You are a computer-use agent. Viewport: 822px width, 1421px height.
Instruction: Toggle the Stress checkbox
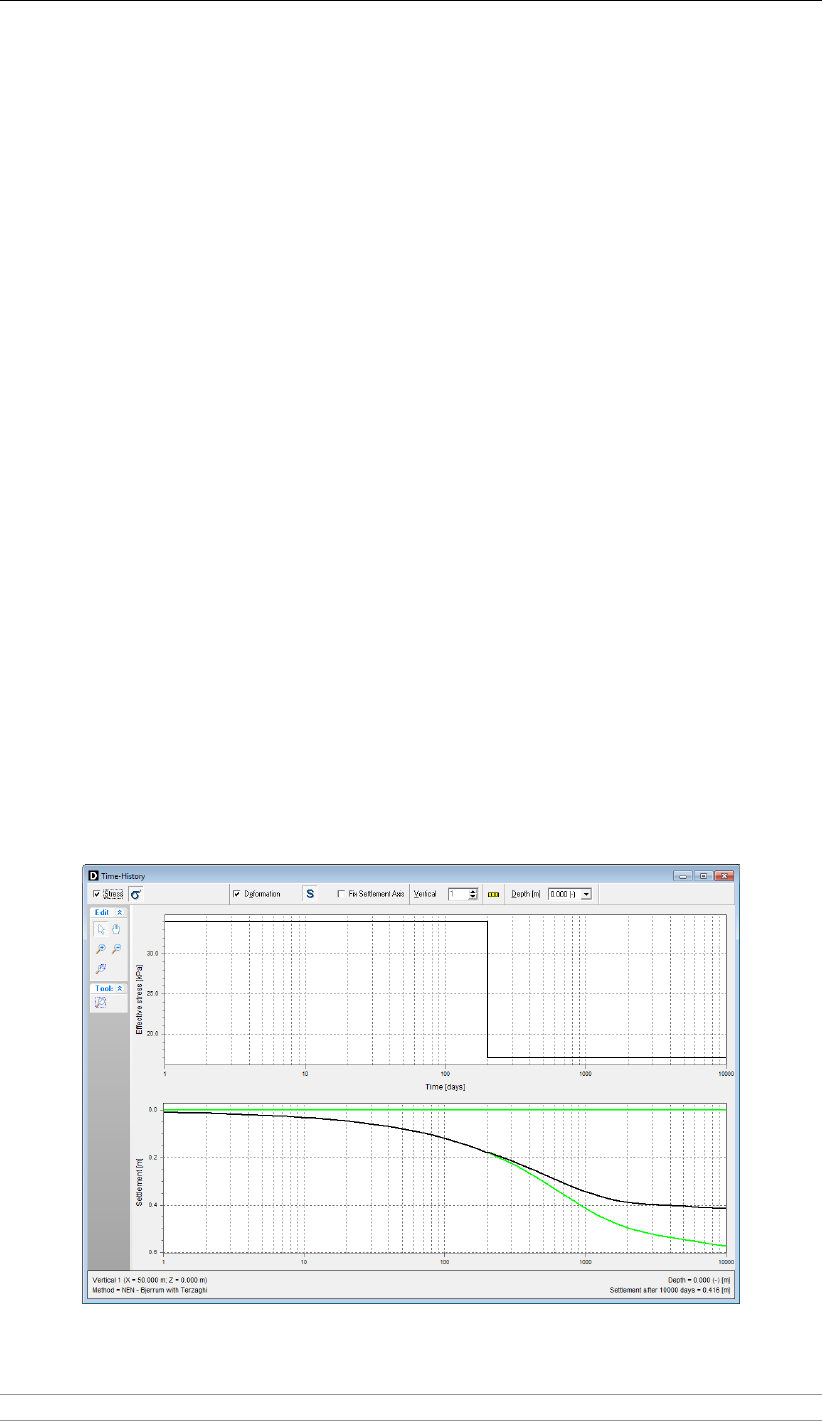tap(97, 894)
